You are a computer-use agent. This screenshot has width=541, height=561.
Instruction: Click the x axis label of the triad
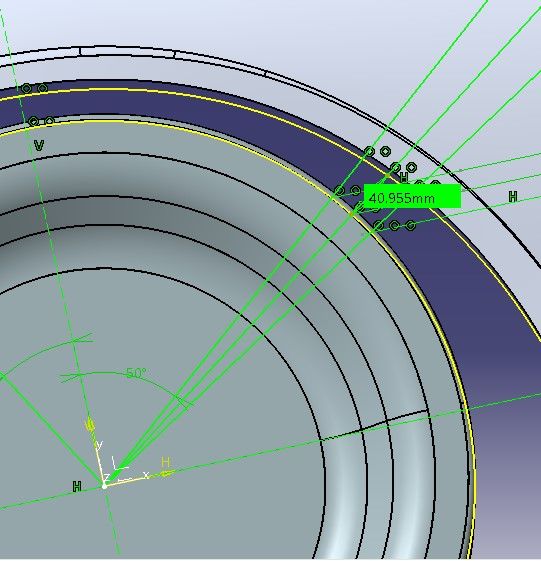click(146, 475)
